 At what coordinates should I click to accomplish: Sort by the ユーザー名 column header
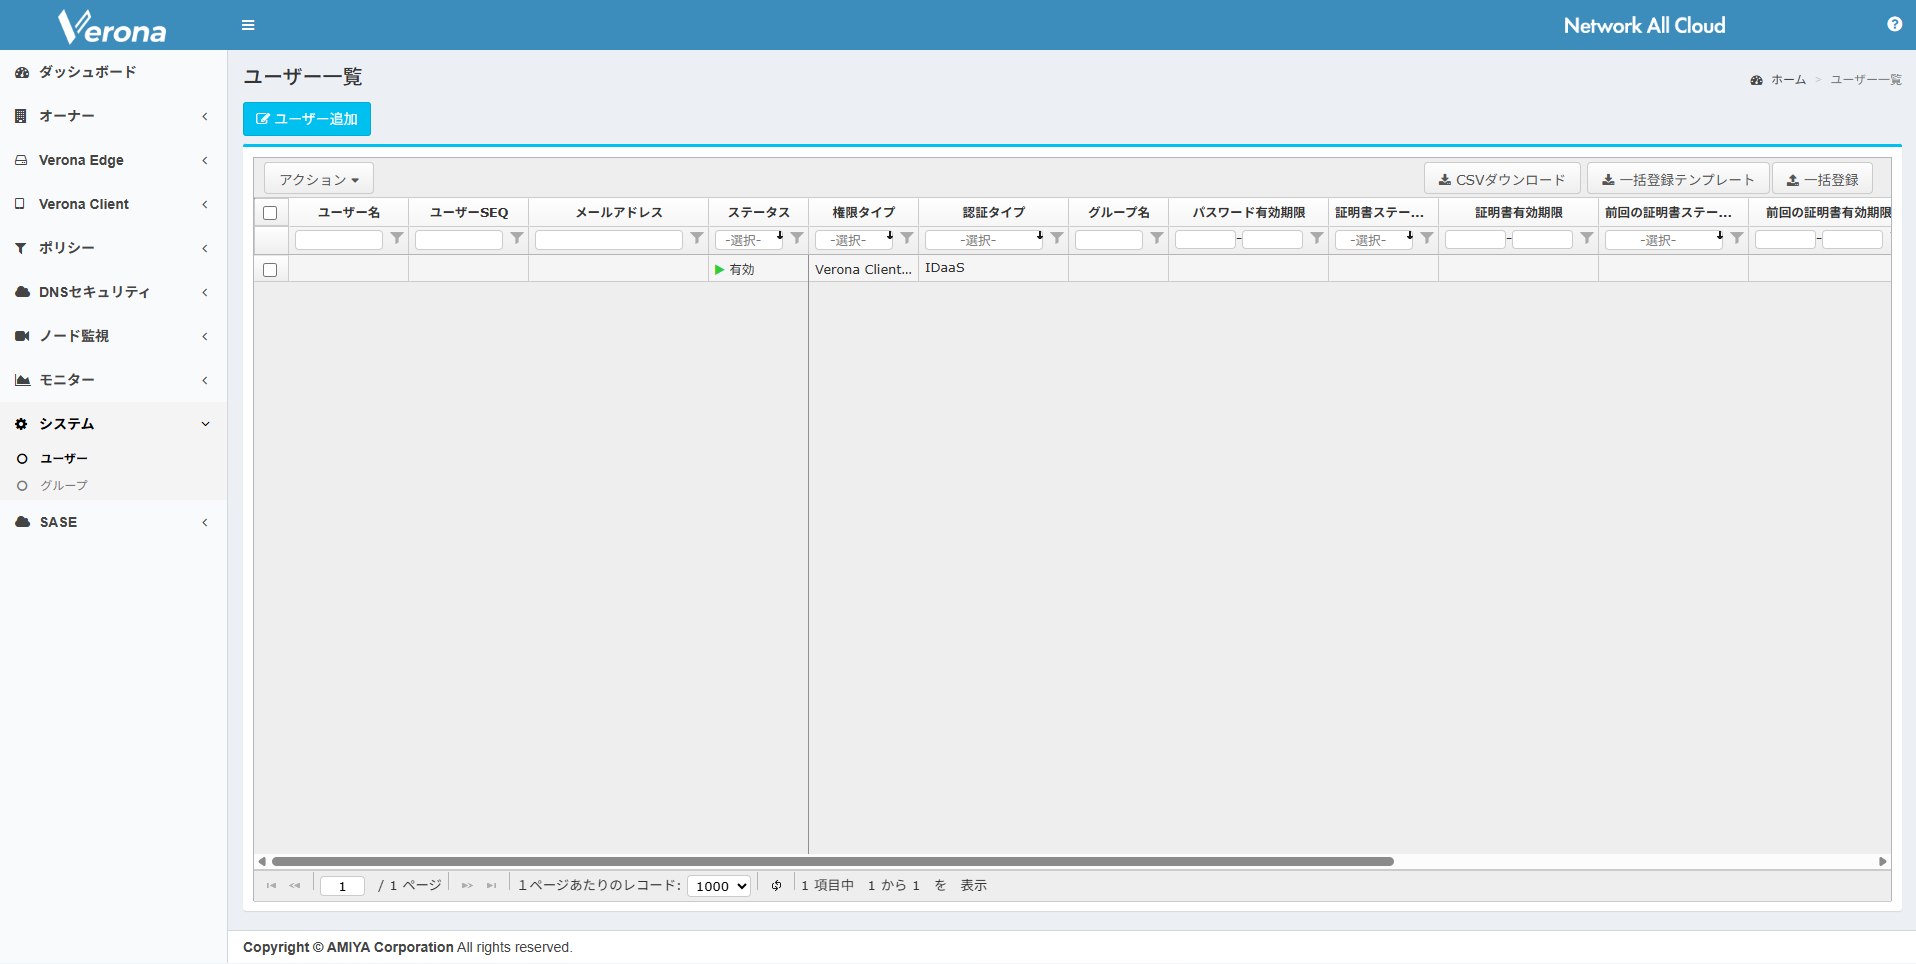click(x=349, y=212)
